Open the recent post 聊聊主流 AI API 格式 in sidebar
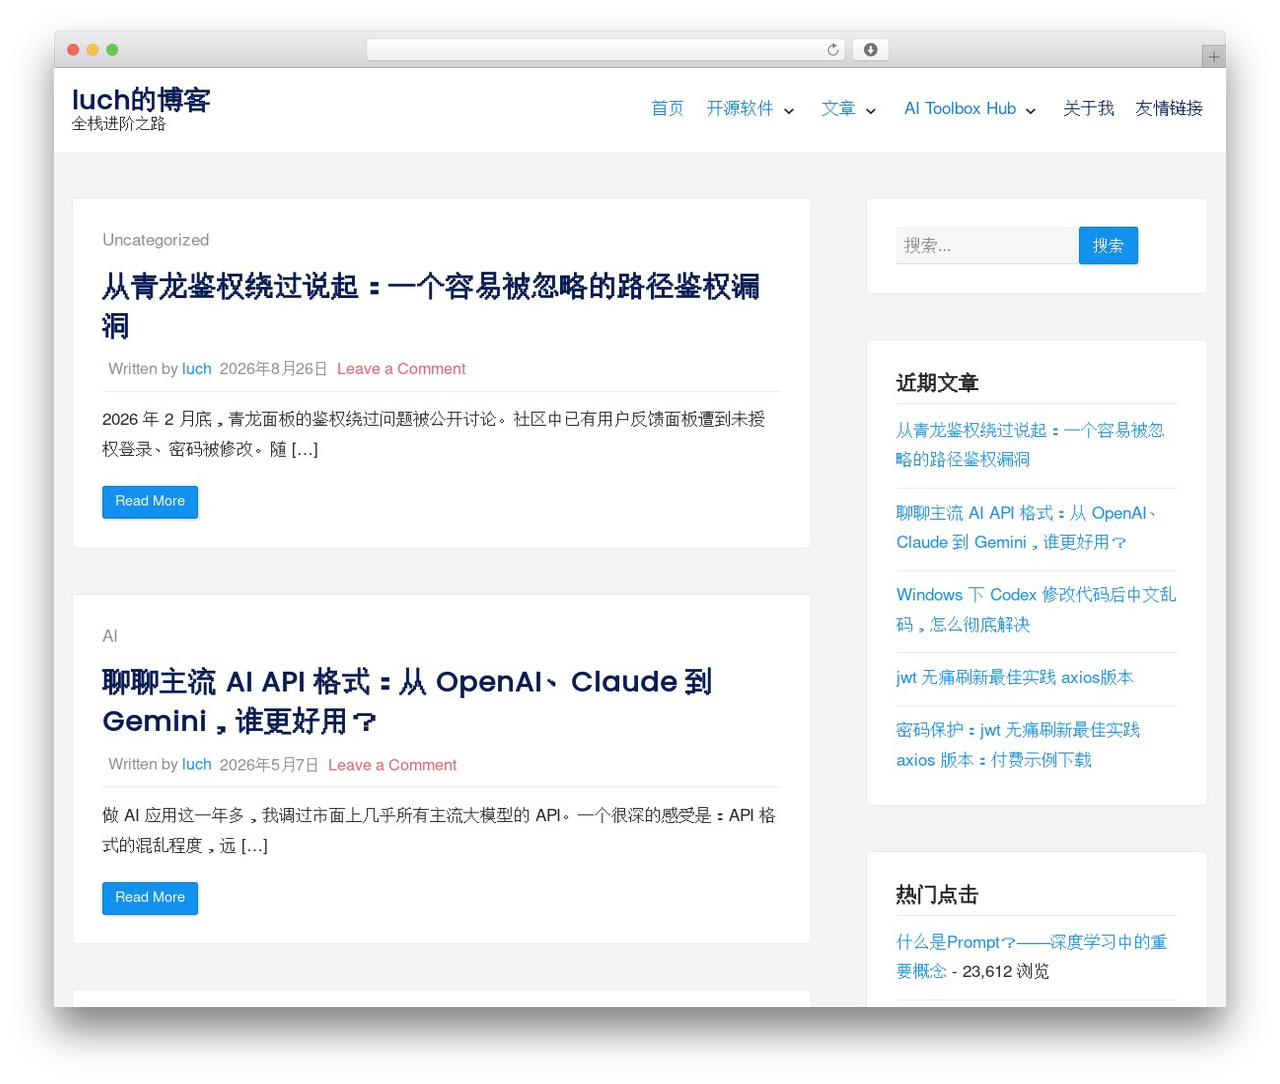The image size is (1280, 1084). point(1028,528)
